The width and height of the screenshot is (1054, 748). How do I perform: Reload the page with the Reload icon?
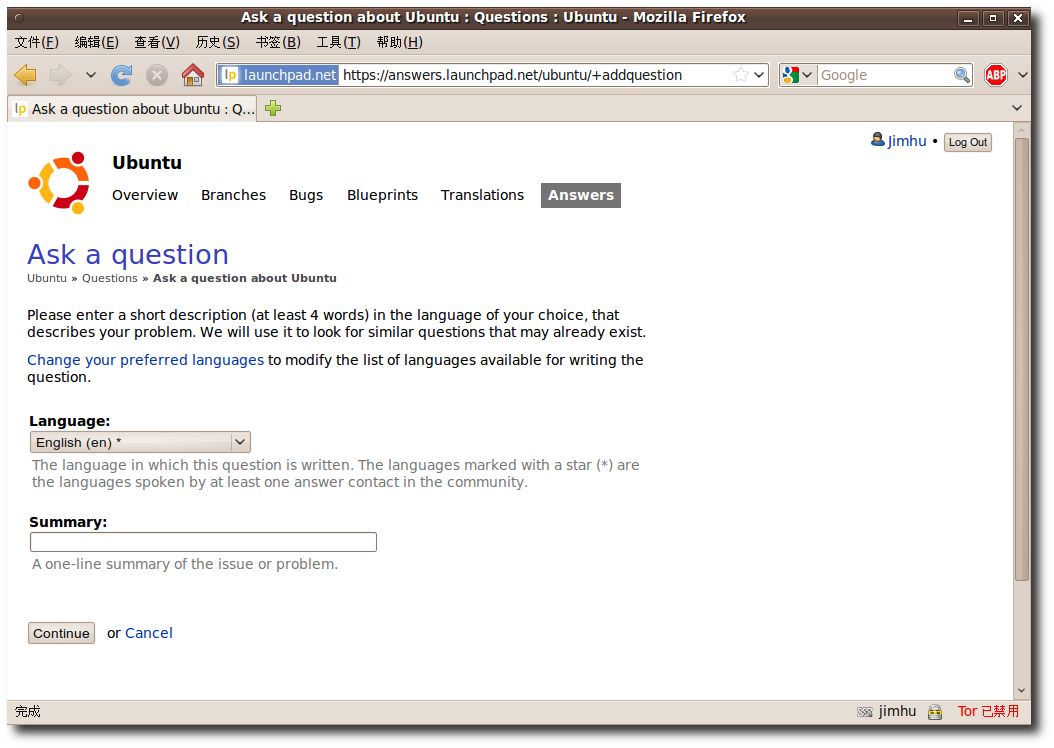pos(122,75)
